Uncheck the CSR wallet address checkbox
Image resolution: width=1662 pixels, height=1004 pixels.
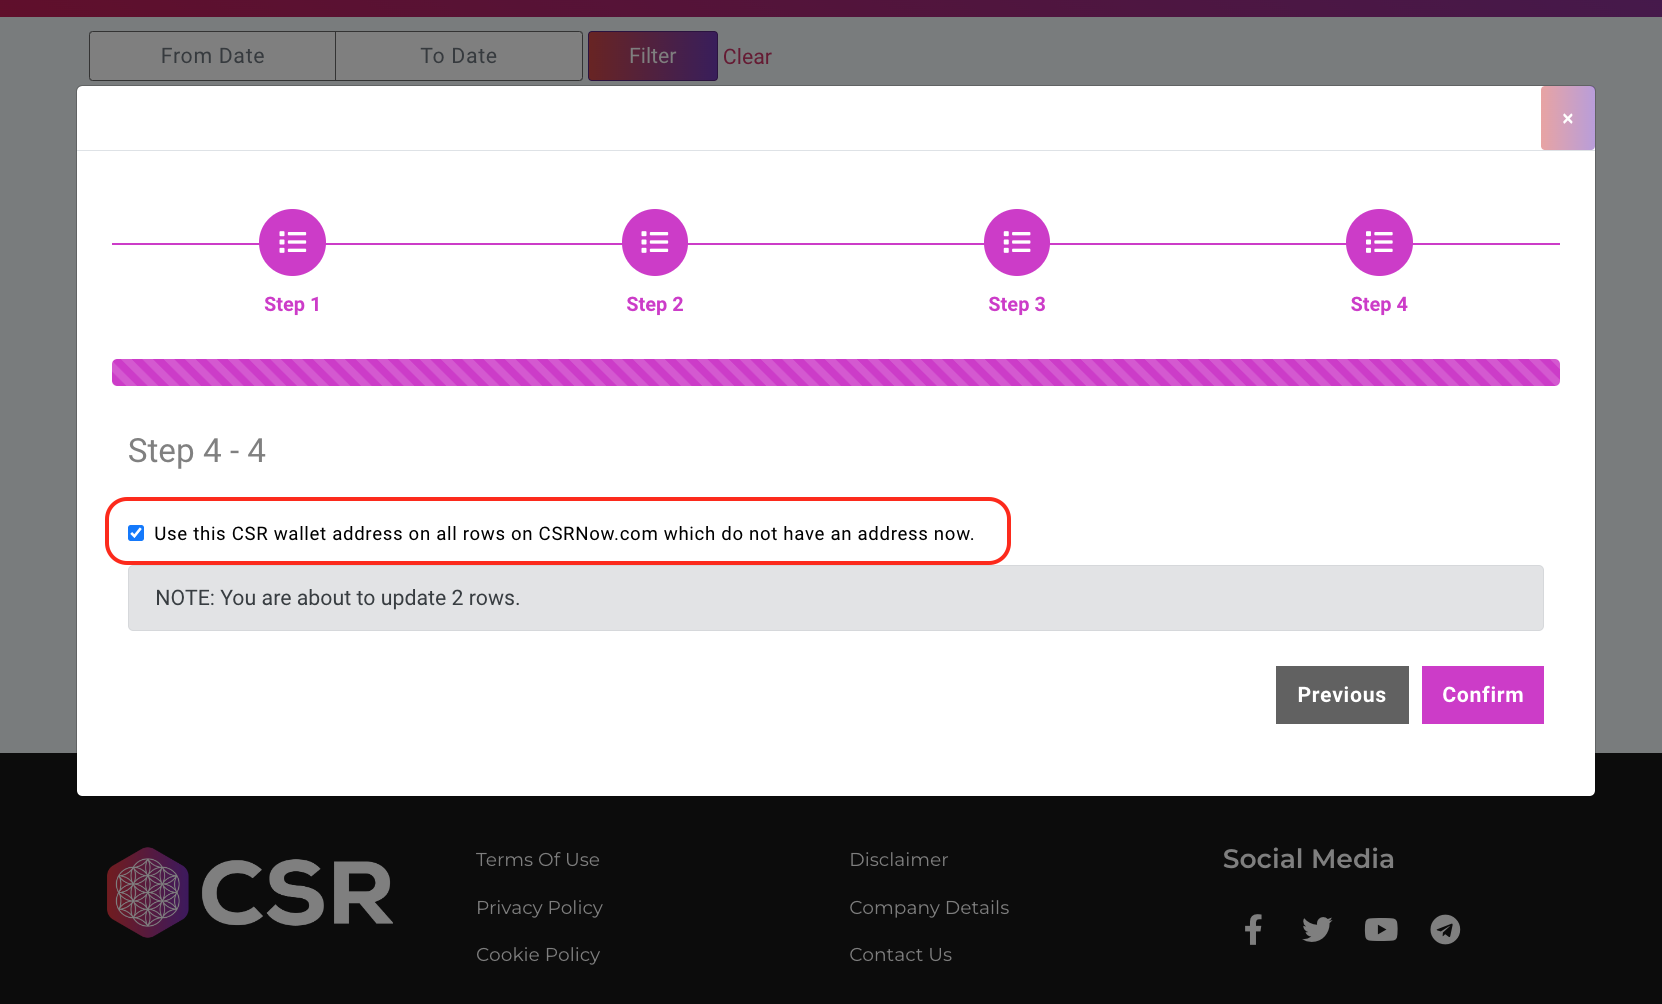tap(136, 532)
